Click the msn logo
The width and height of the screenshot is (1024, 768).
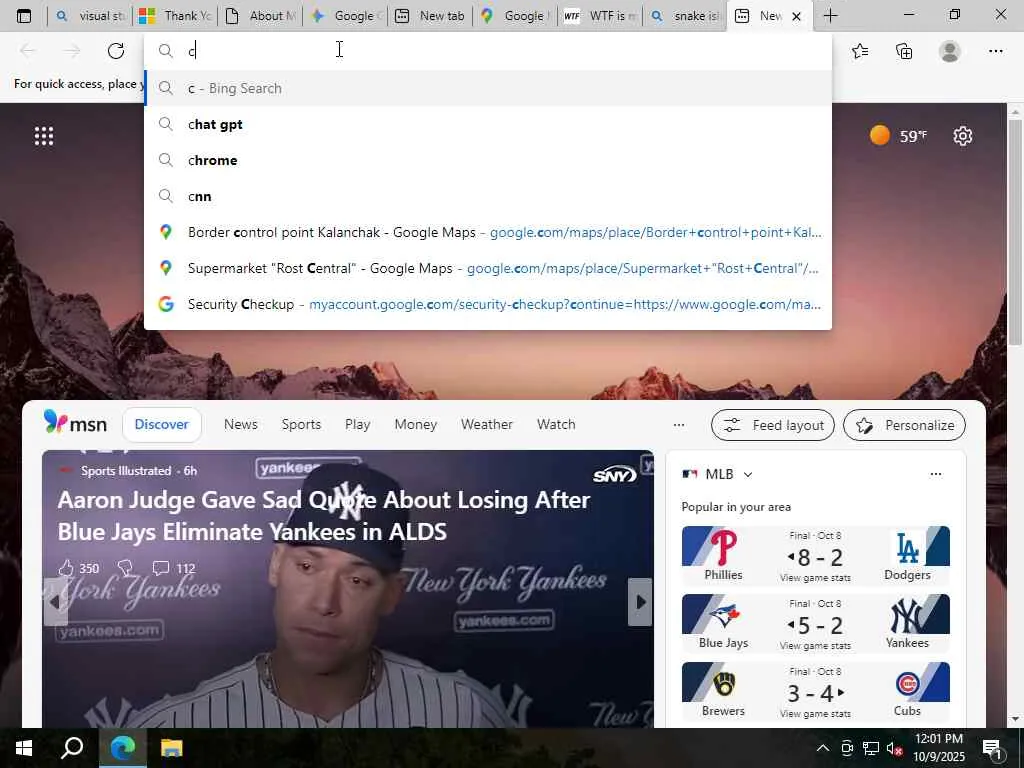75,423
